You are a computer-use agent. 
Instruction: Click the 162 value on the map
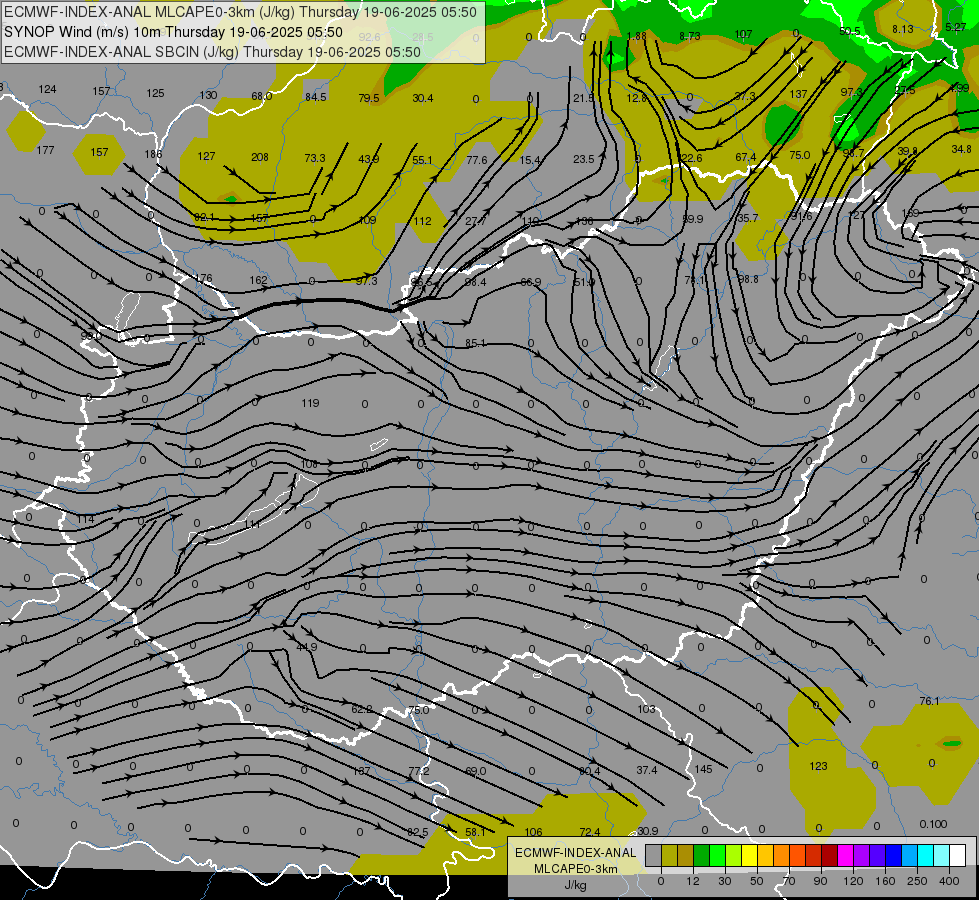258,280
